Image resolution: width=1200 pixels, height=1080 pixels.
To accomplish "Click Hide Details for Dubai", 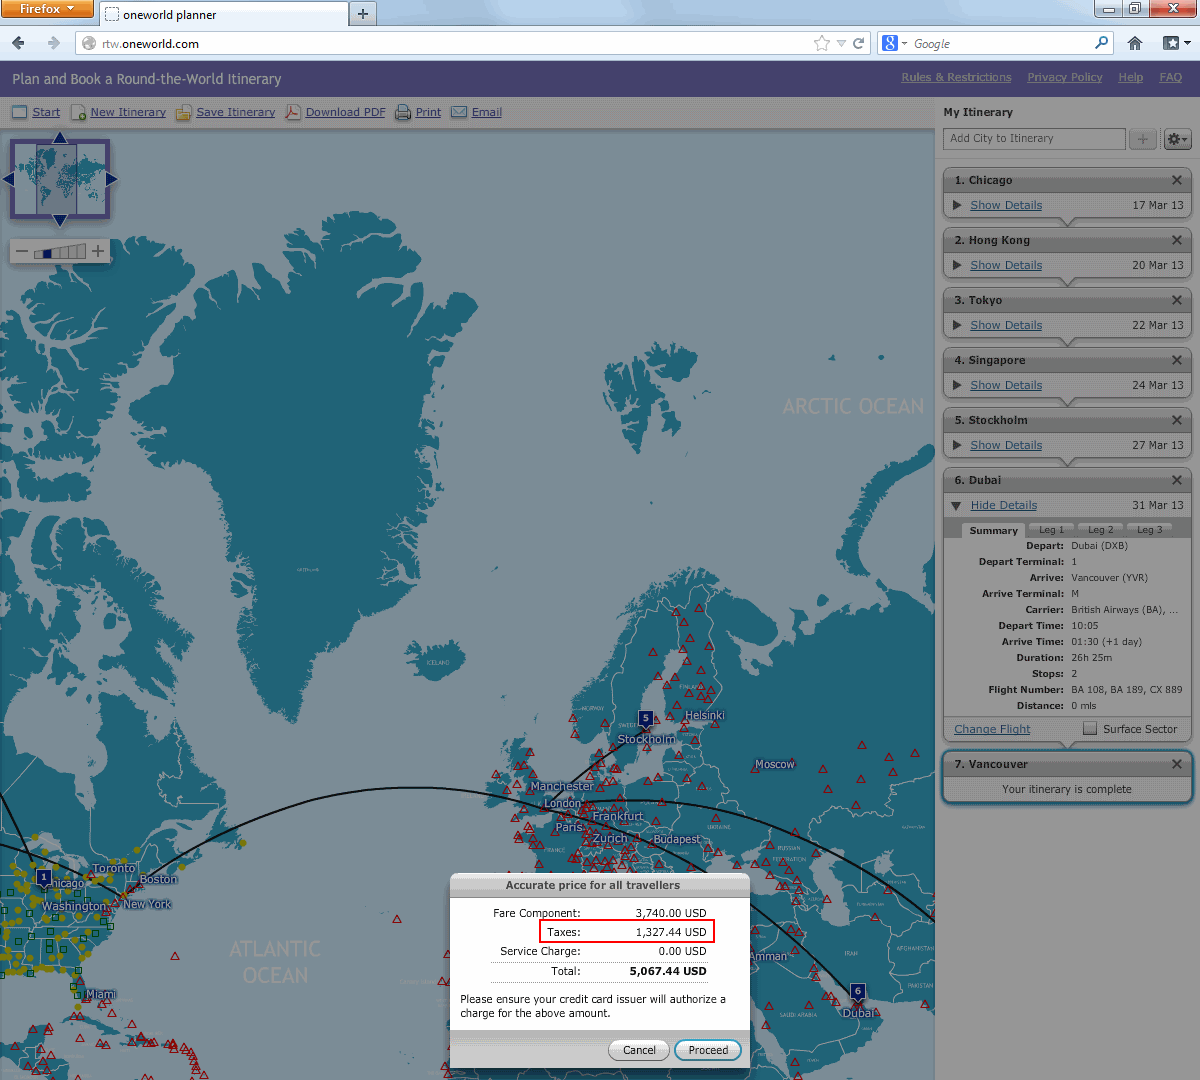I will click(x=1003, y=505).
